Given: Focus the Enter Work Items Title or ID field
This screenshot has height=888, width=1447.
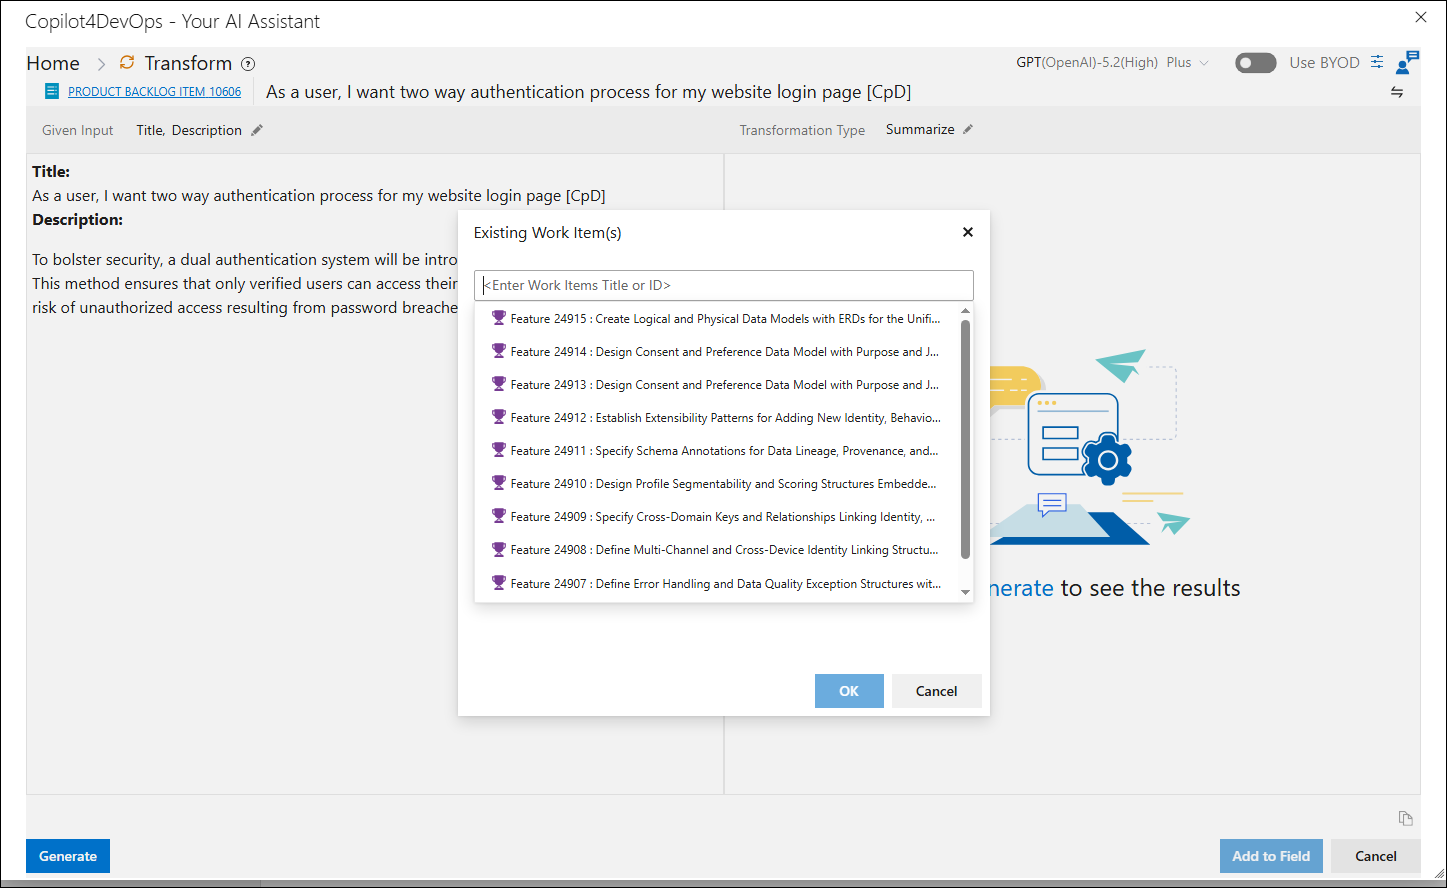Looking at the screenshot, I should pos(724,285).
